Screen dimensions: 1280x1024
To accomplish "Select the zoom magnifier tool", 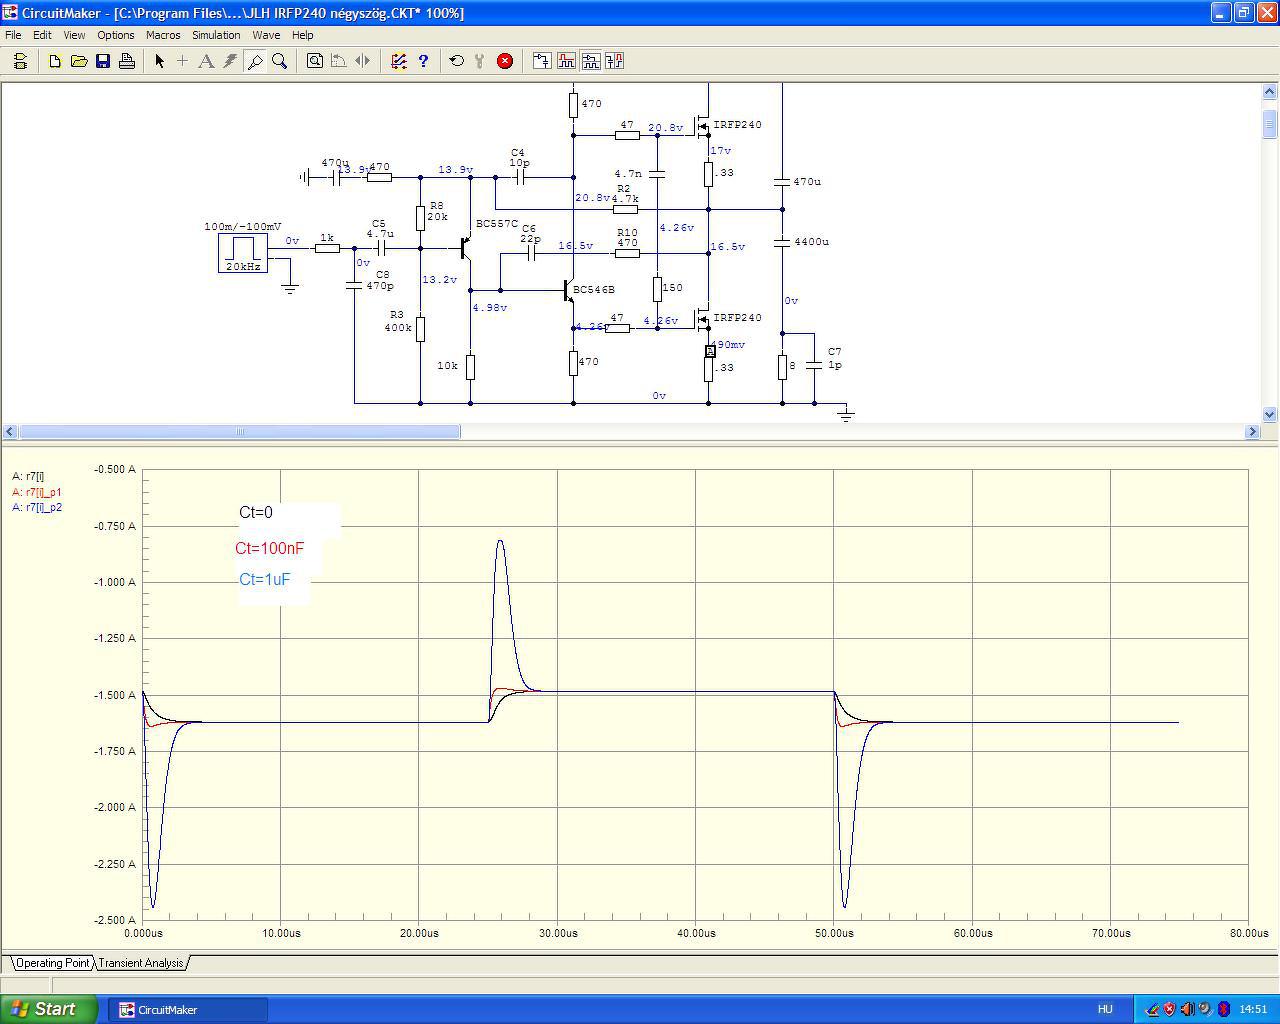I will pyautogui.click(x=280, y=61).
